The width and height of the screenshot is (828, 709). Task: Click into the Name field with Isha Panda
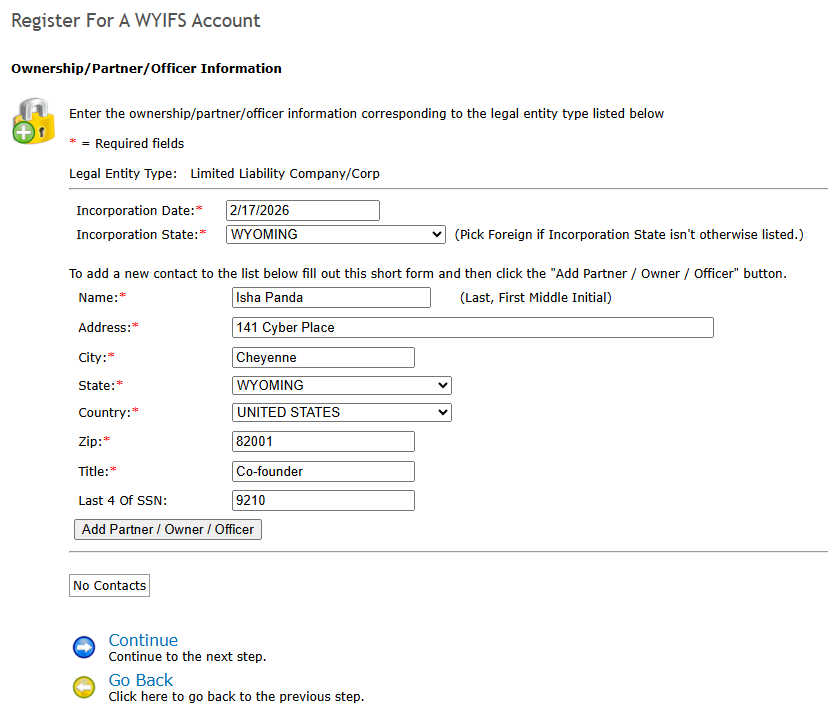(330, 297)
